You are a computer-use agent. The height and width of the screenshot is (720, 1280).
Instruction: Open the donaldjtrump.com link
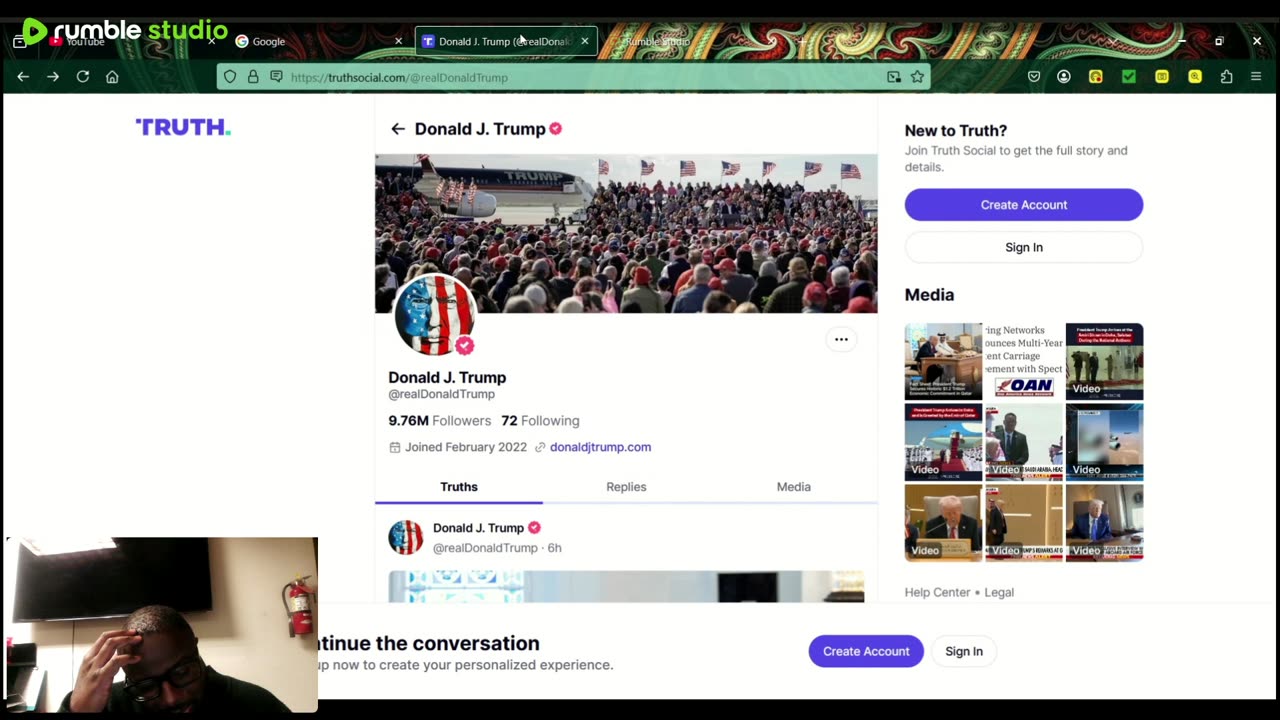pos(600,447)
